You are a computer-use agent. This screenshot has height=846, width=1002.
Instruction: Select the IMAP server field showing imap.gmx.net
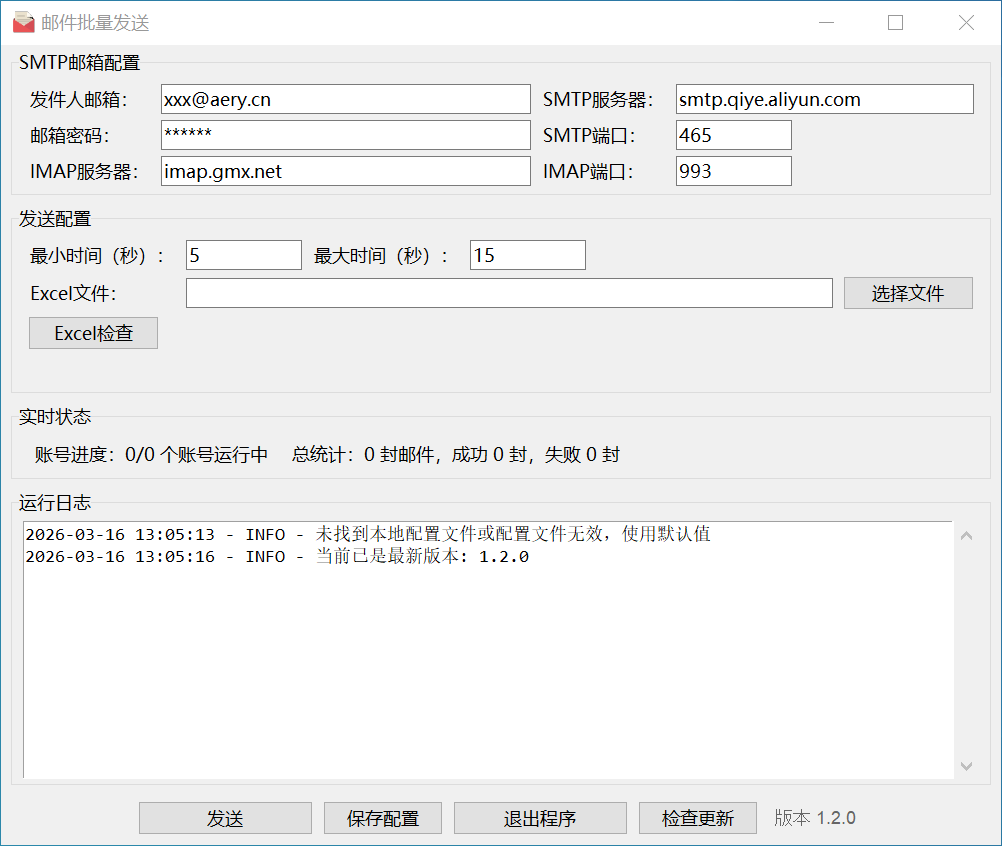click(345, 171)
